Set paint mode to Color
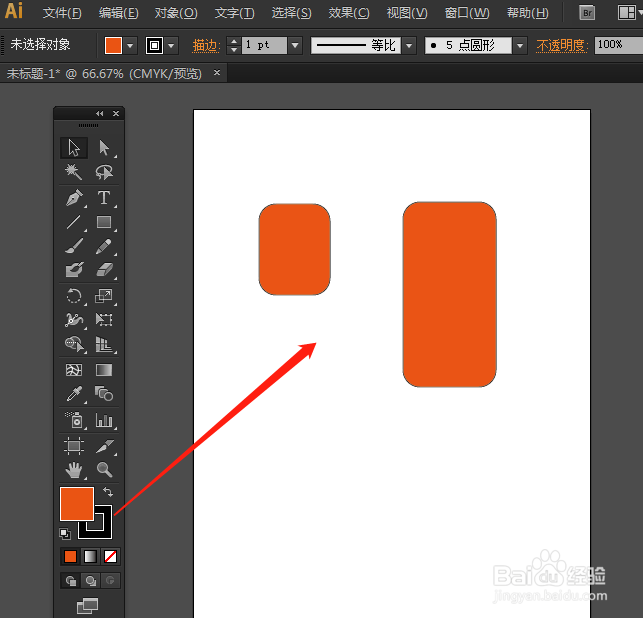This screenshot has height=618, width=643. [70, 556]
